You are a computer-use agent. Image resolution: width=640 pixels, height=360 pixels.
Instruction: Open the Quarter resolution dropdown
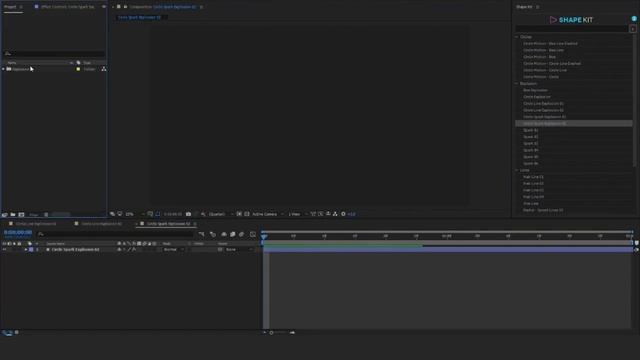click(220, 214)
